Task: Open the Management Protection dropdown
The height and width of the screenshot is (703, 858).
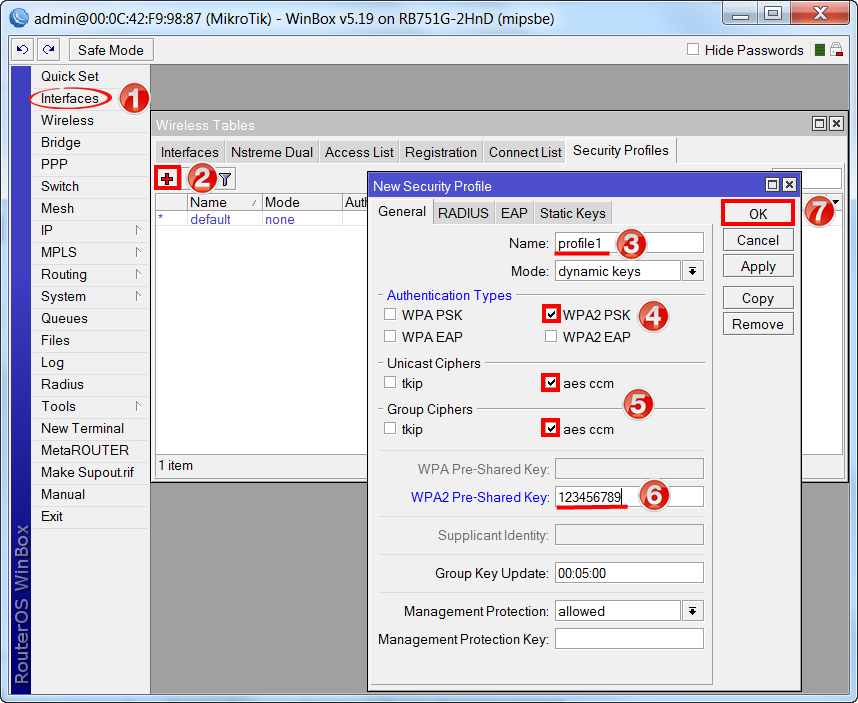Action: (692, 611)
